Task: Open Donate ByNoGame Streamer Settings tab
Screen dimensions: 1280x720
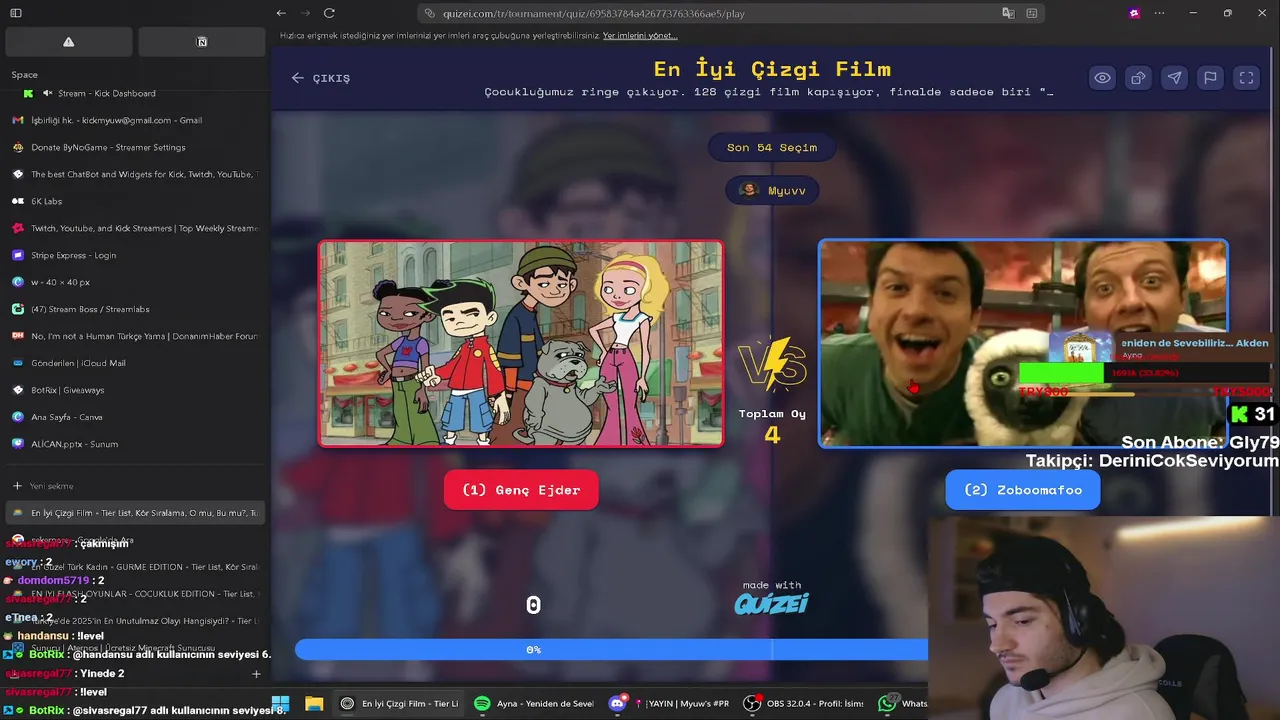Action: click(x=135, y=147)
